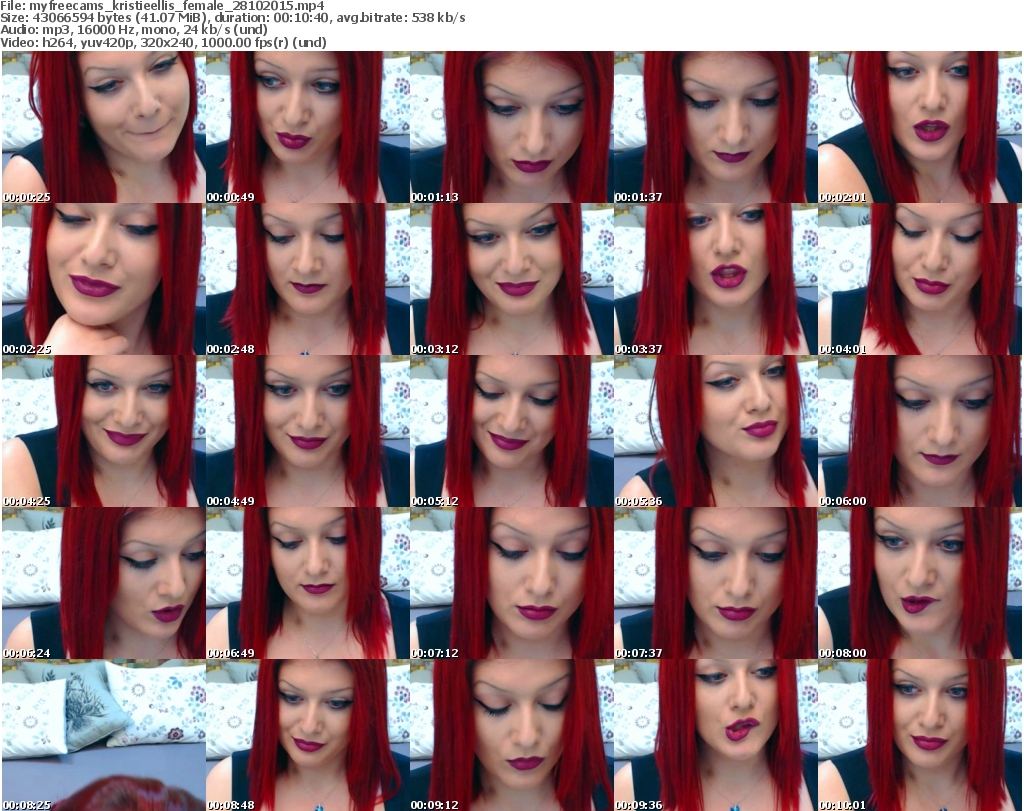The image size is (1024, 811).
Task: Choose the thumbnail marked 00:06:24
Action: point(104,584)
